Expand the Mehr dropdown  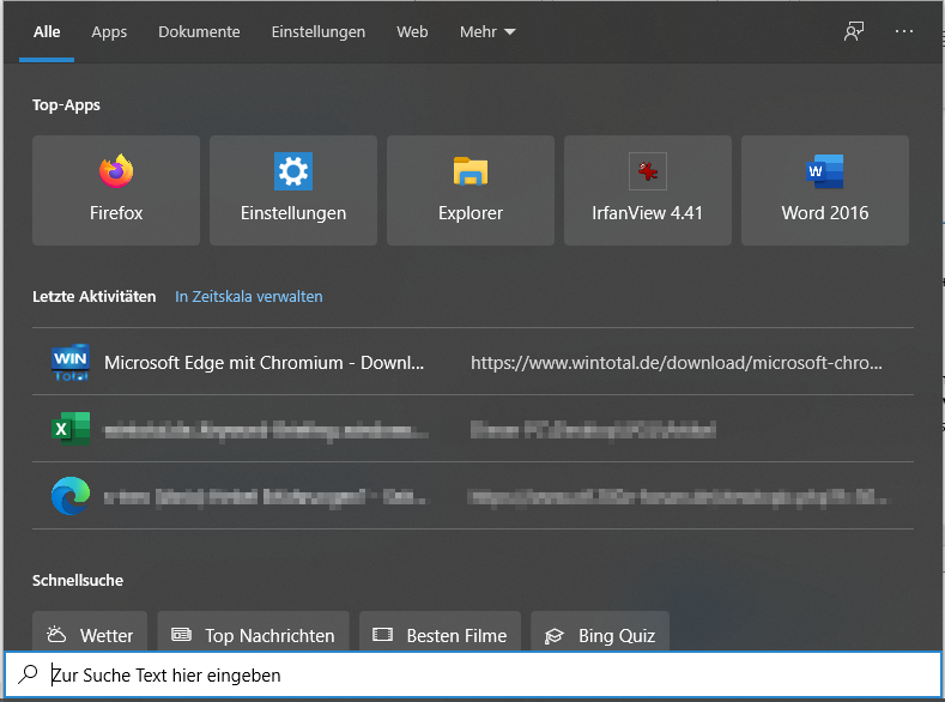(x=488, y=32)
